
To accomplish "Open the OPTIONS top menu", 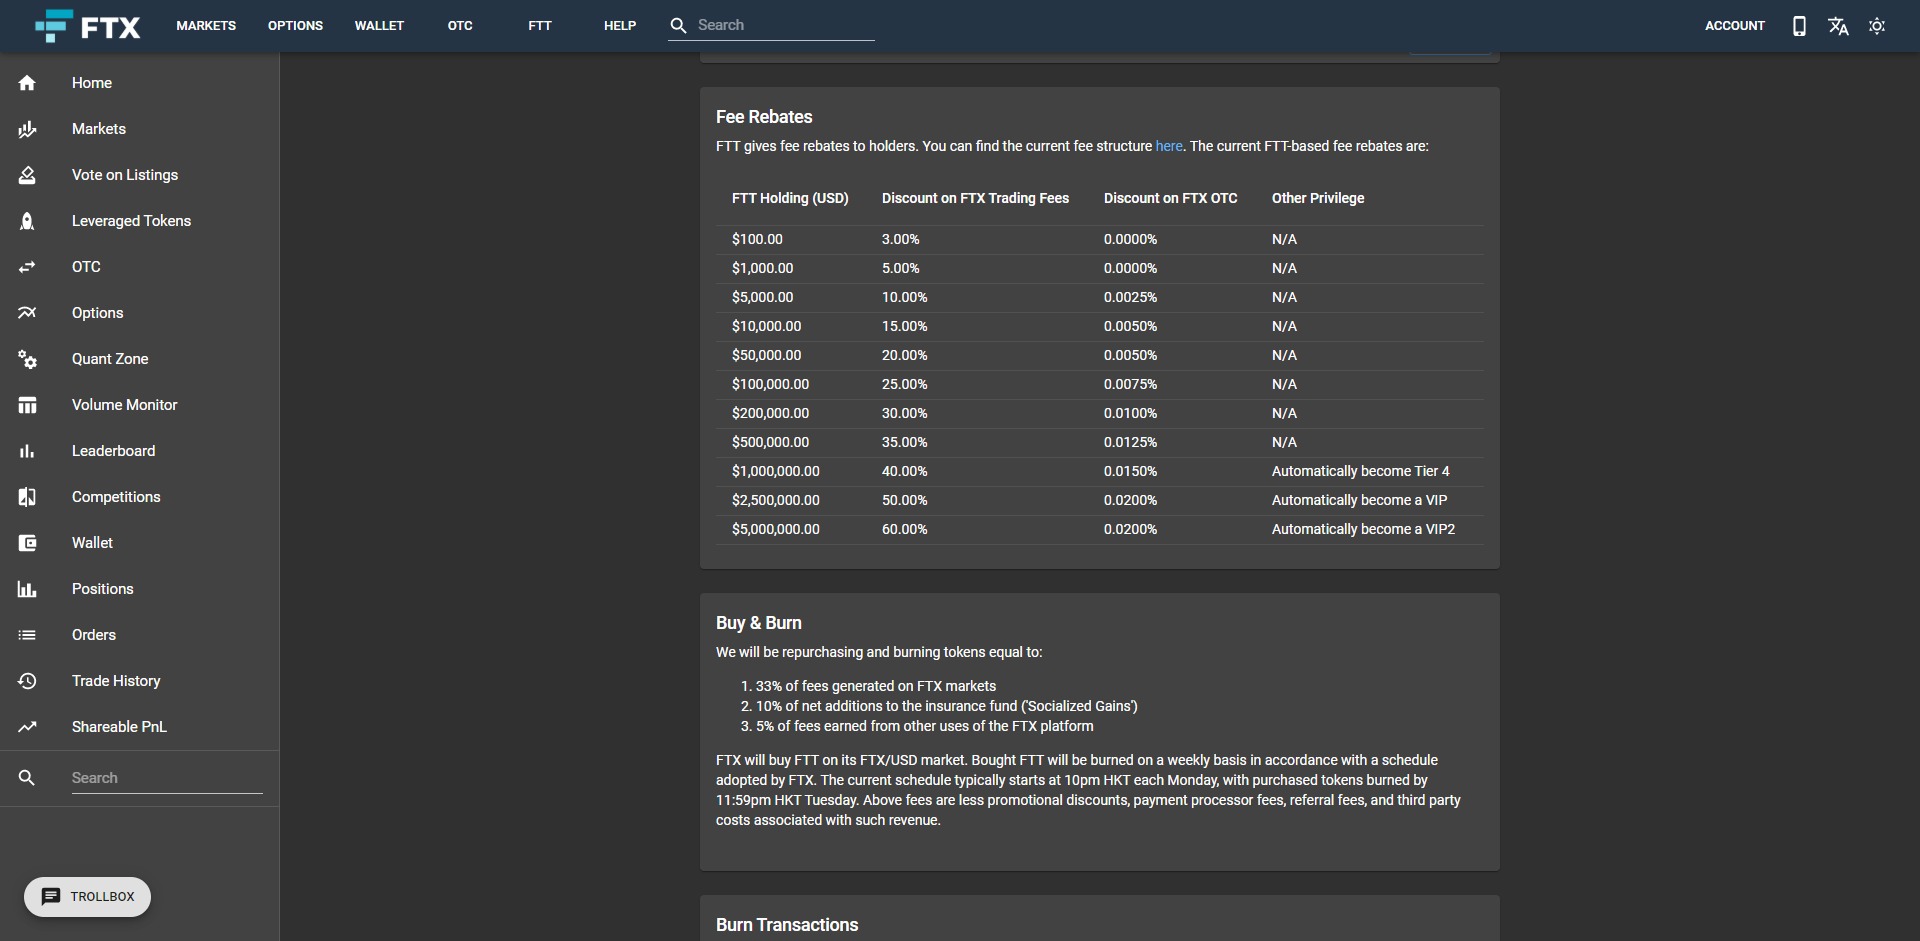I will pos(295,26).
